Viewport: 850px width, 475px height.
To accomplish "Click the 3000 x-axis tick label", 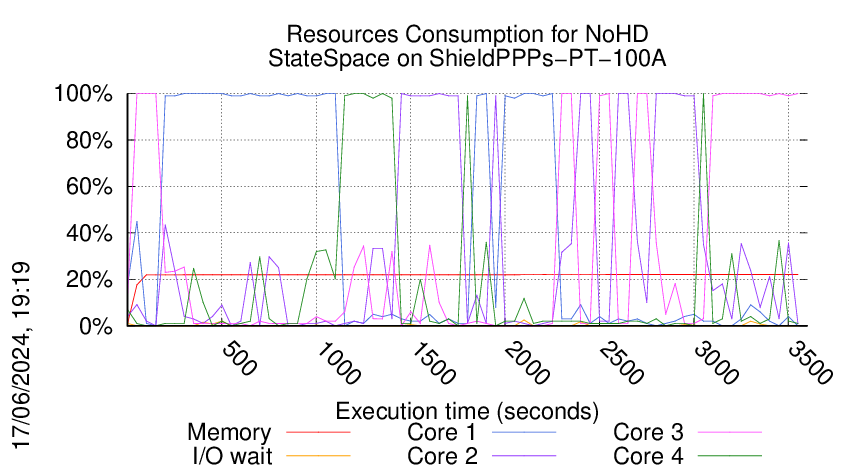I will click(x=716, y=363).
